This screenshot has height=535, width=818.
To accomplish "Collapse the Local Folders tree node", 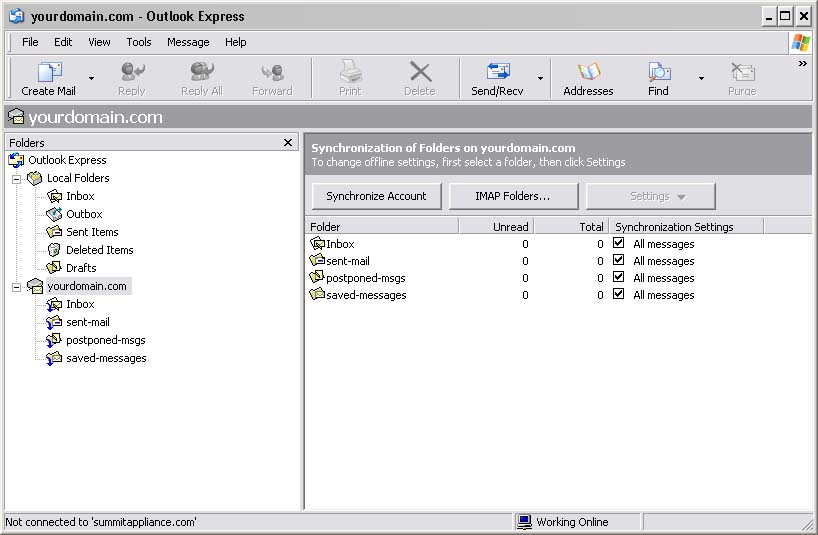I will [x=17, y=179].
